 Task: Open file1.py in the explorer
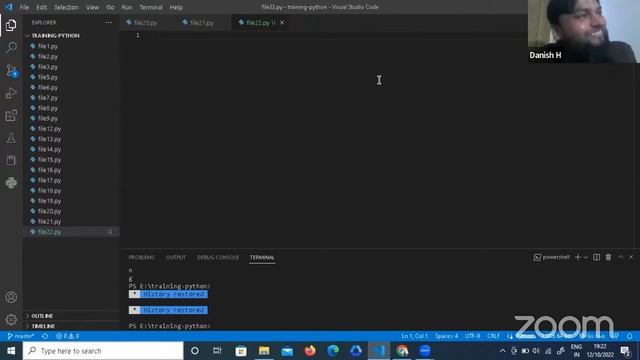click(x=48, y=46)
